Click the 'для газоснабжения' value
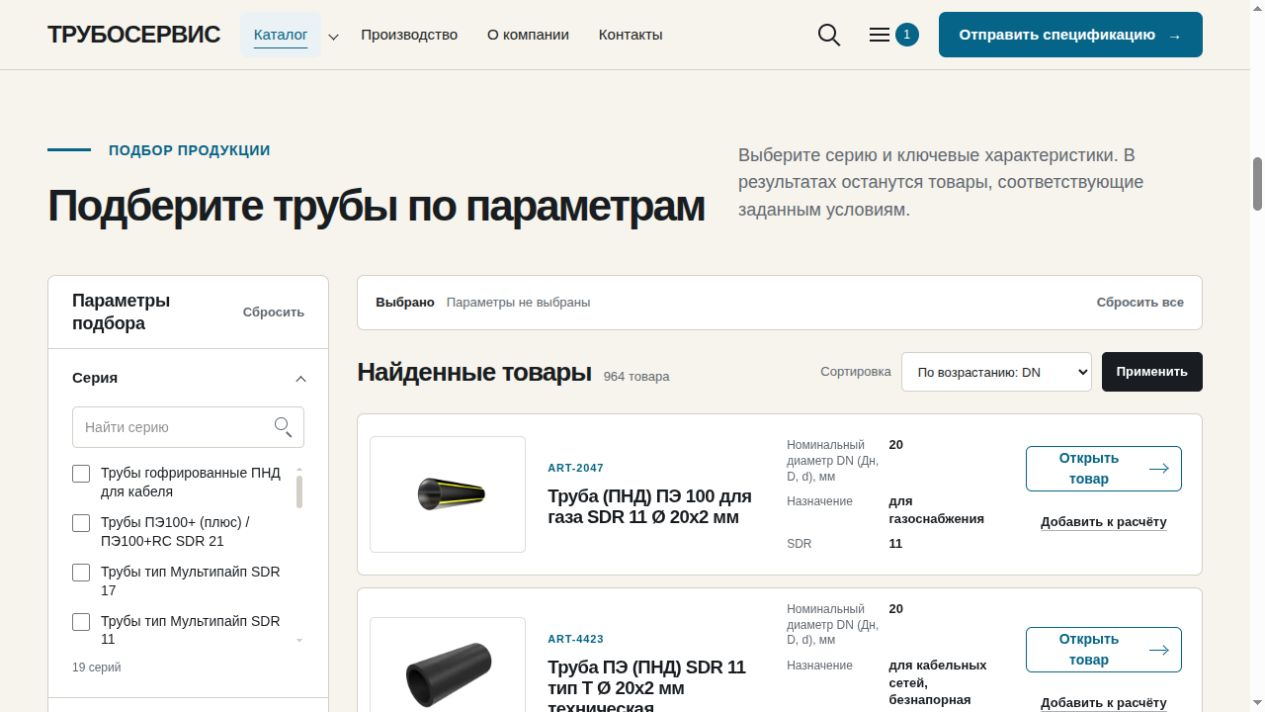 point(936,510)
